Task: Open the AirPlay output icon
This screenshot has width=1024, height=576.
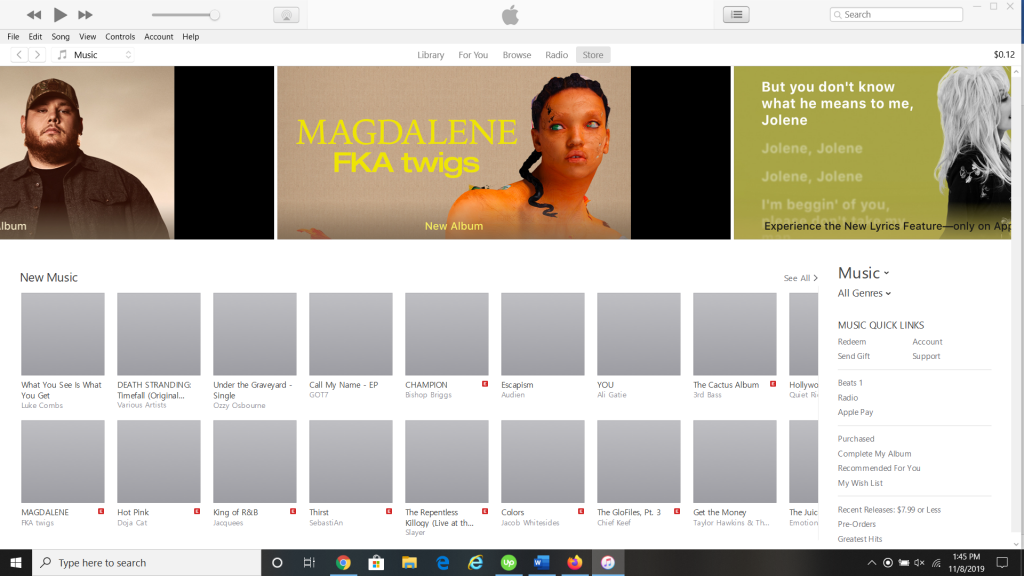Action: point(286,14)
